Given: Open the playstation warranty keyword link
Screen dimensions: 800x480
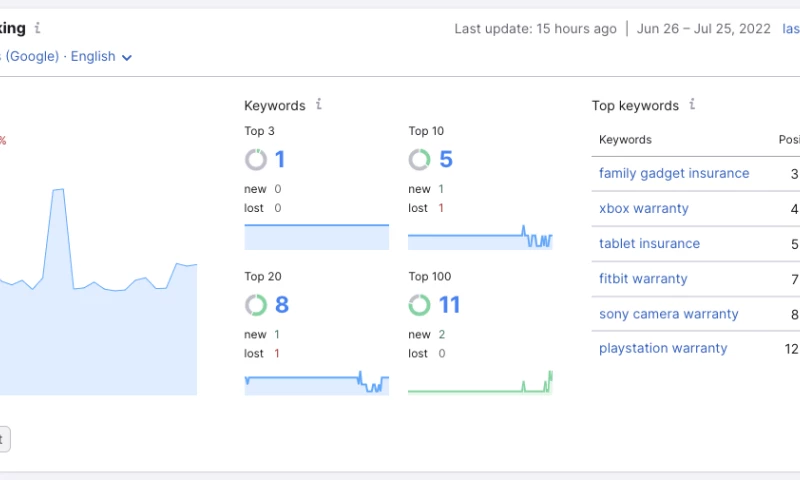Looking at the screenshot, I should (663, 348).
